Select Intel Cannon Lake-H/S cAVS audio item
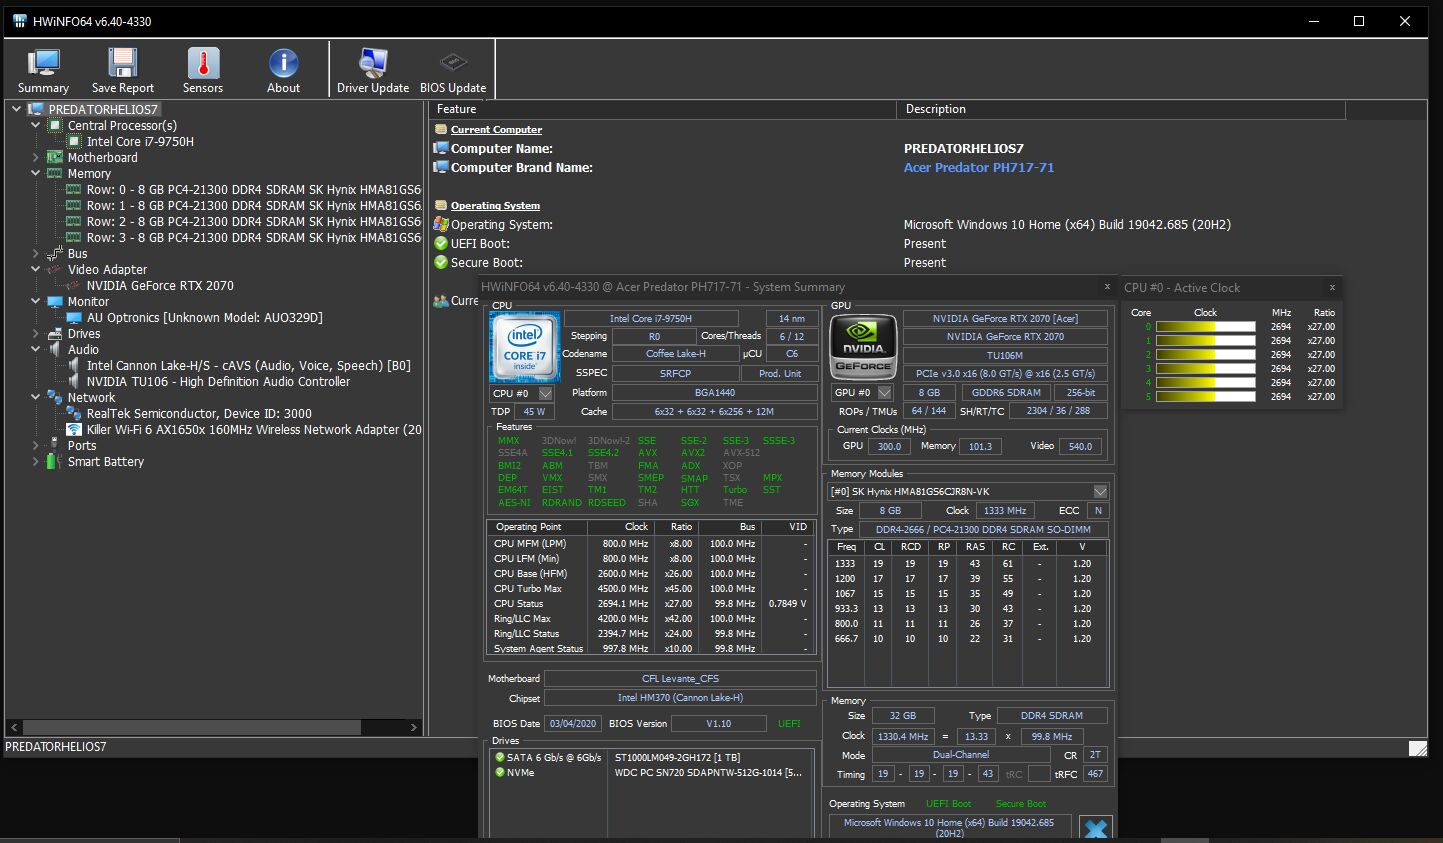1443x843 pixels. pos(248,365)
